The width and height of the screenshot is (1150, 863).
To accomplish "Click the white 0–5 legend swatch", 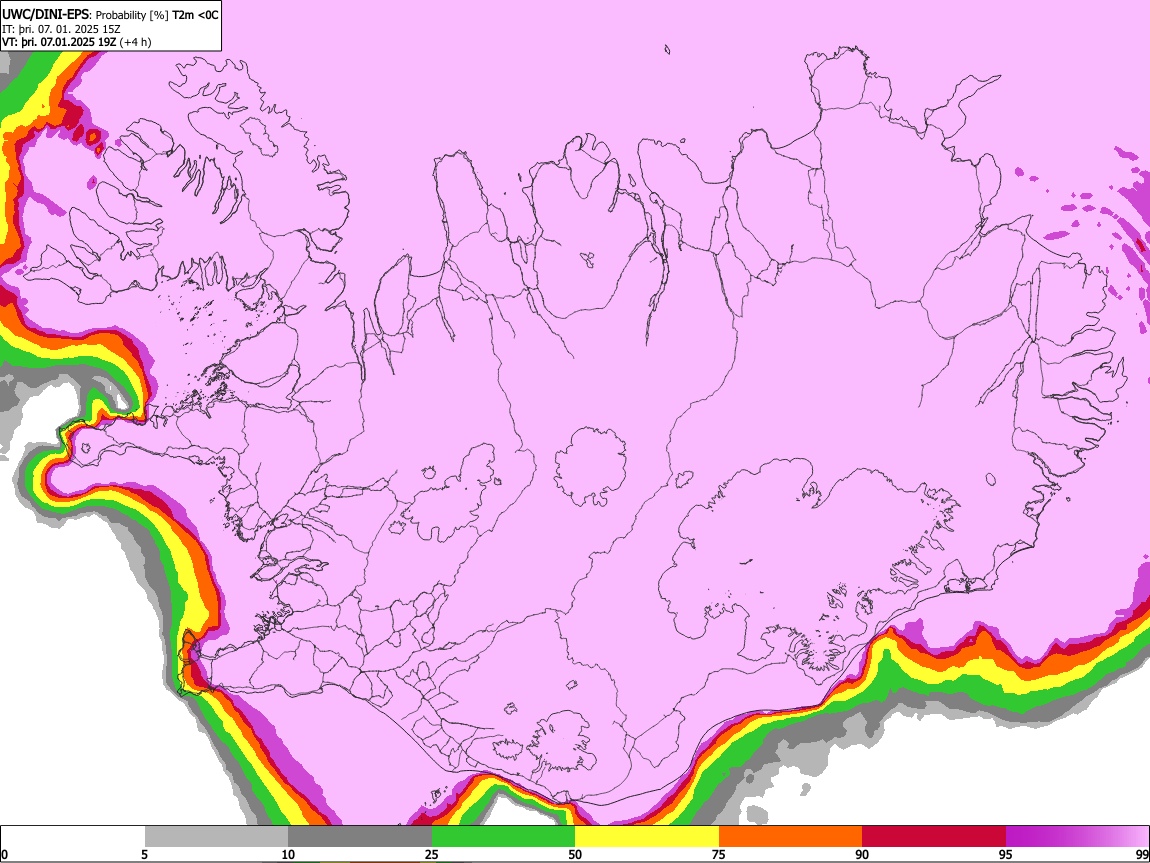I will click(x=73, y=837).
